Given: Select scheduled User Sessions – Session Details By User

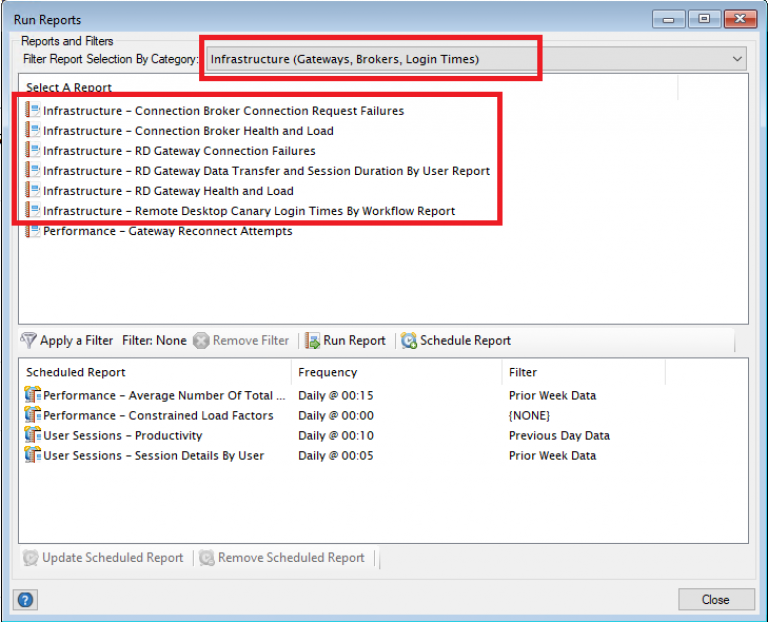Looking at the screenshot, I should 153,455.
